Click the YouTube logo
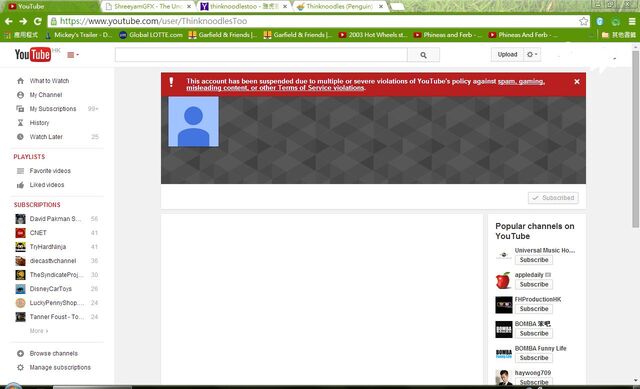640x389 pixels. [33, 54]
